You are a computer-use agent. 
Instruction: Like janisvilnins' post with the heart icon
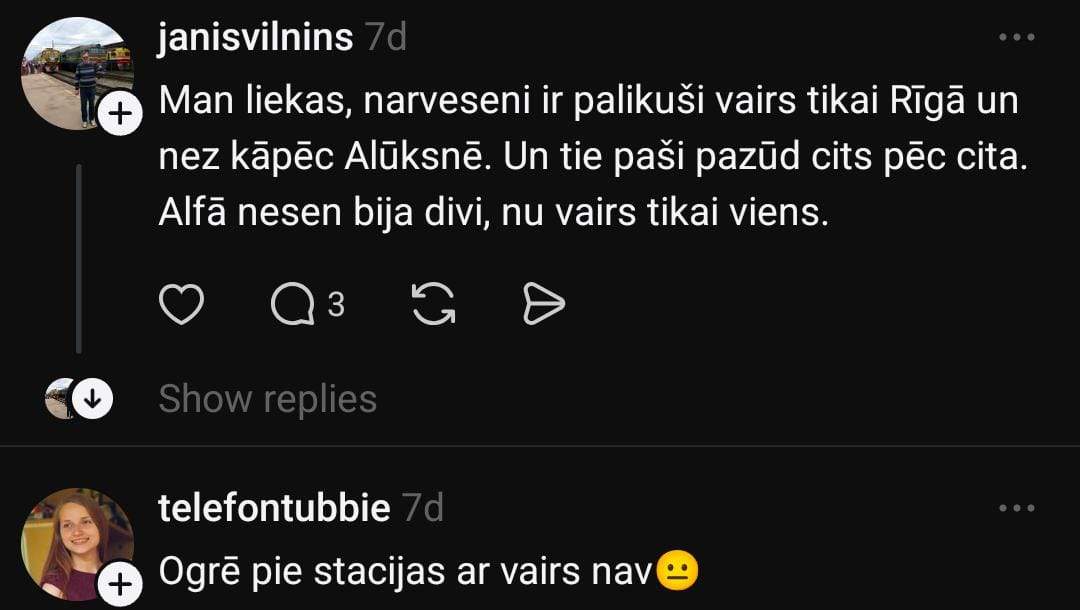182,304
